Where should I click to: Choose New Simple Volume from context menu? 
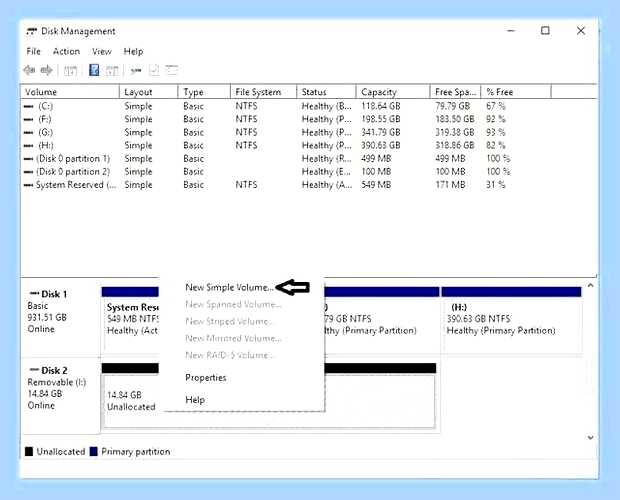(x=229, y=287)
